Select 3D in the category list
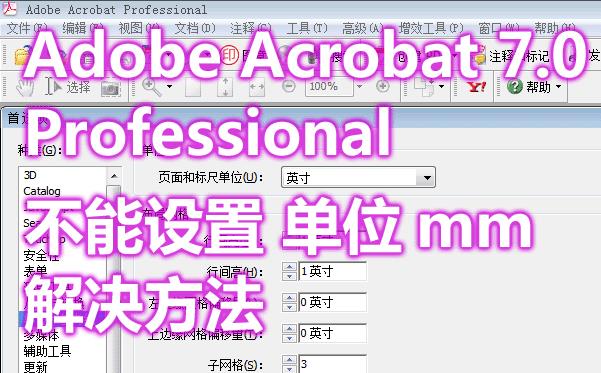Viewport: 601px width, 373px height. click(30, 175)
